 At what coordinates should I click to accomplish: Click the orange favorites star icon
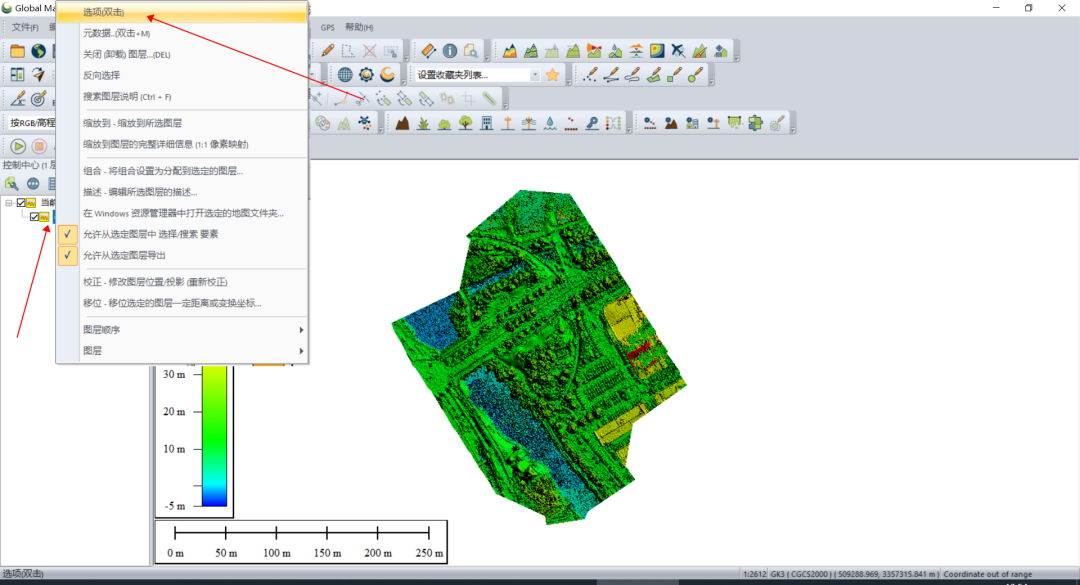coord(552,74)
